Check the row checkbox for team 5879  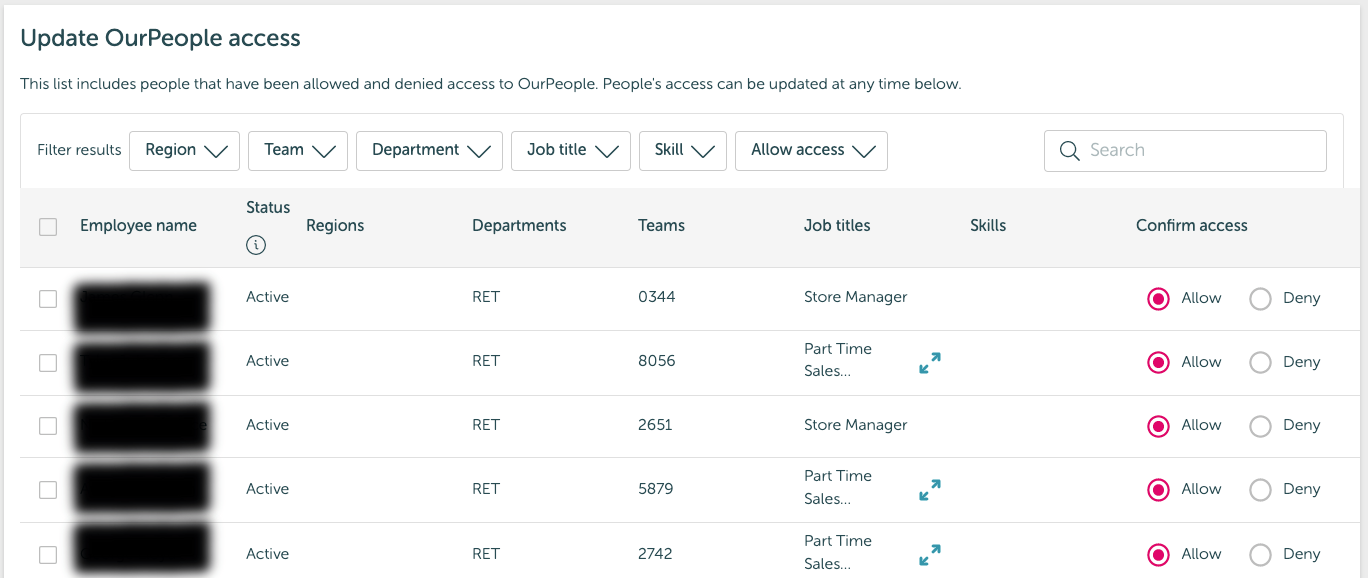(48, 490)
